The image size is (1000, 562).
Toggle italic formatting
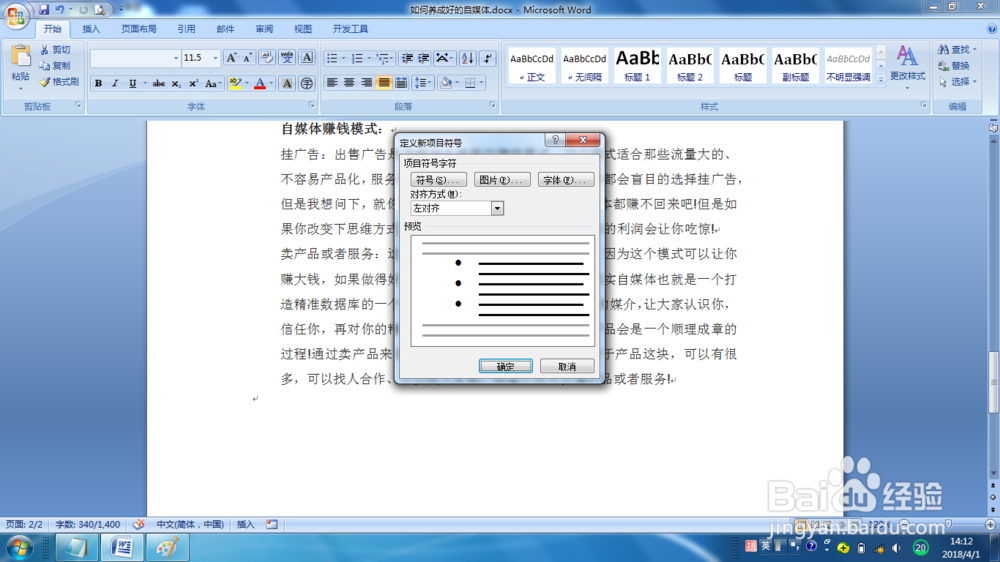pyautogui.click(x=115, y=84)
